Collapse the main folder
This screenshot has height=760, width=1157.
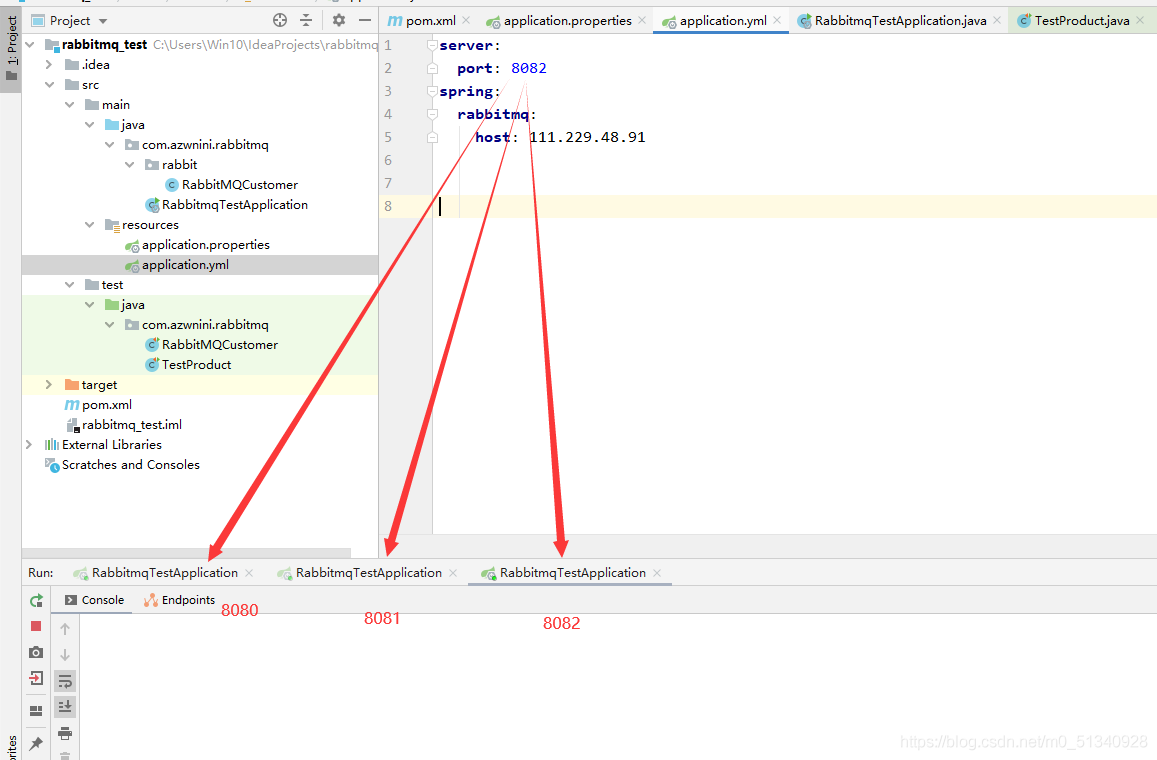(69, 105)
